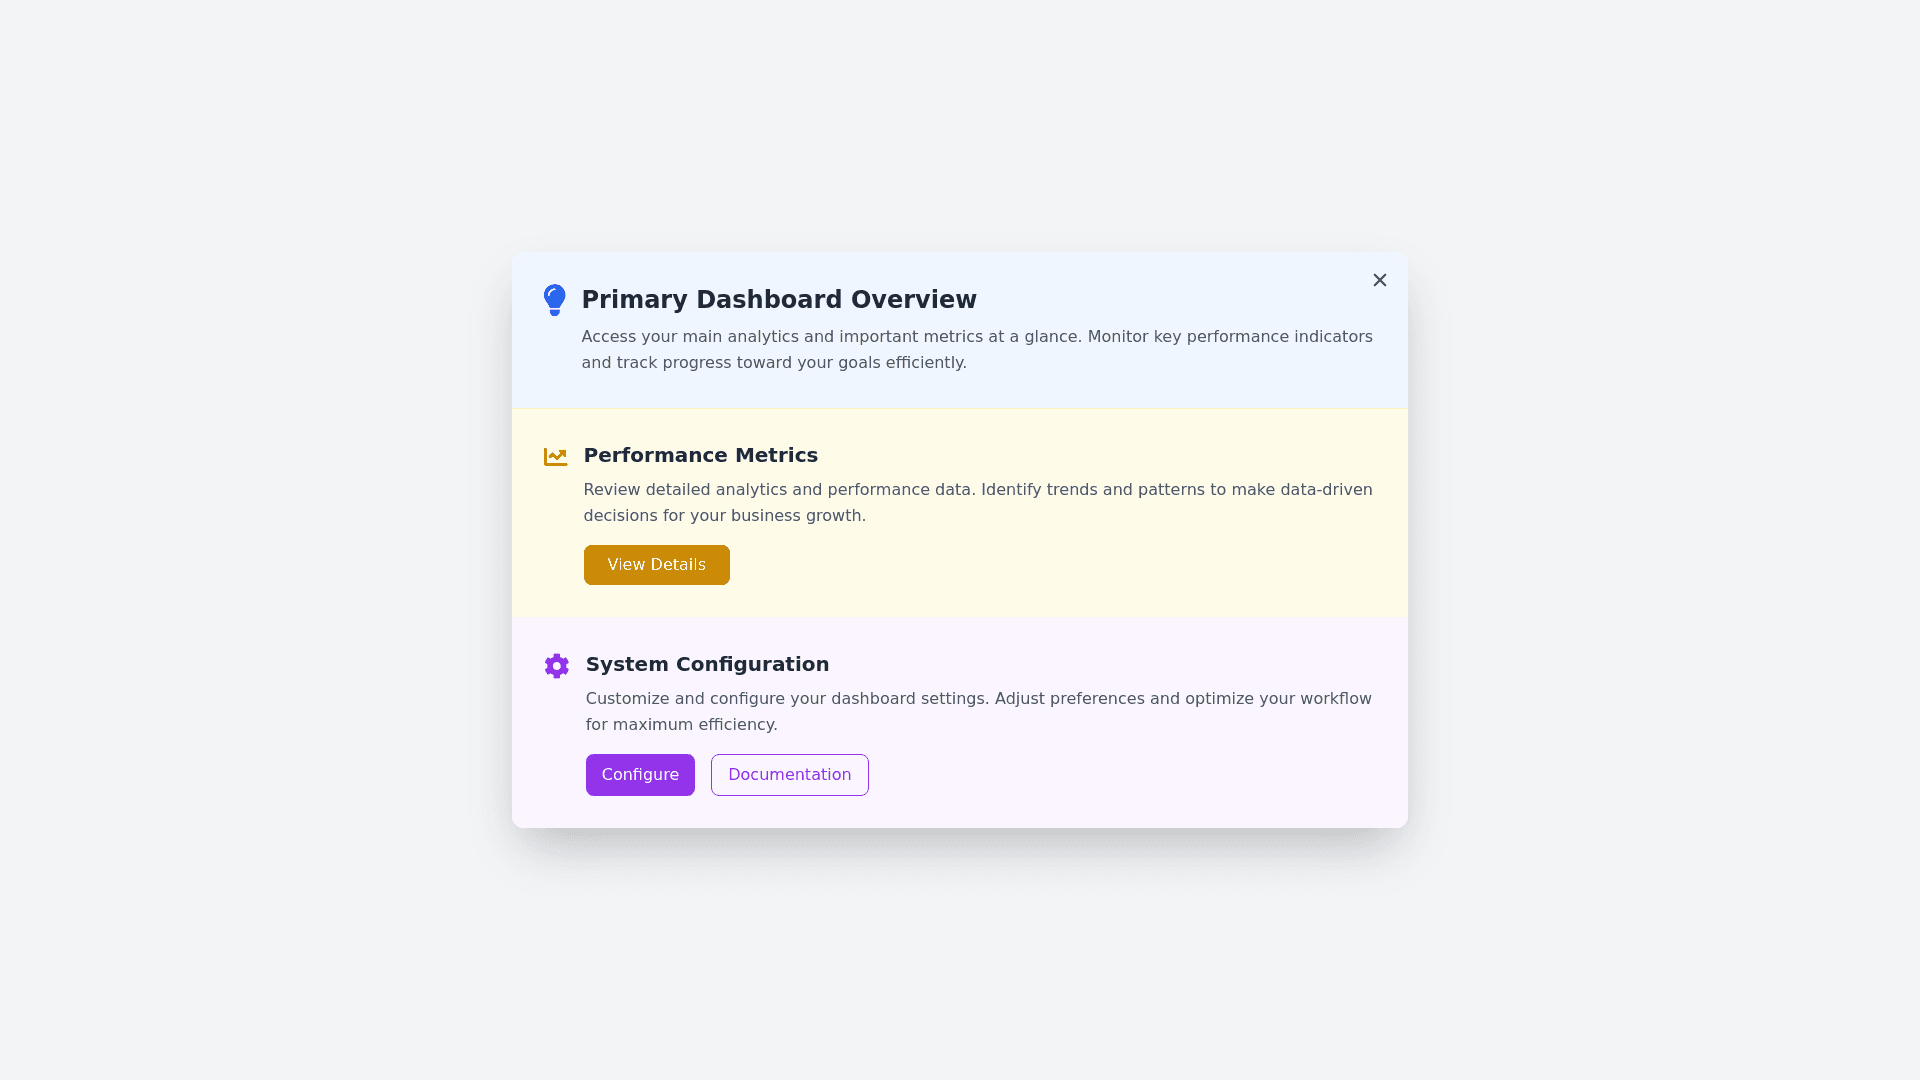The width and height of the screenshot is (1920, 1080).
Task: Click the "Review detailed analytics" description text
Action: tap(778, 490)
